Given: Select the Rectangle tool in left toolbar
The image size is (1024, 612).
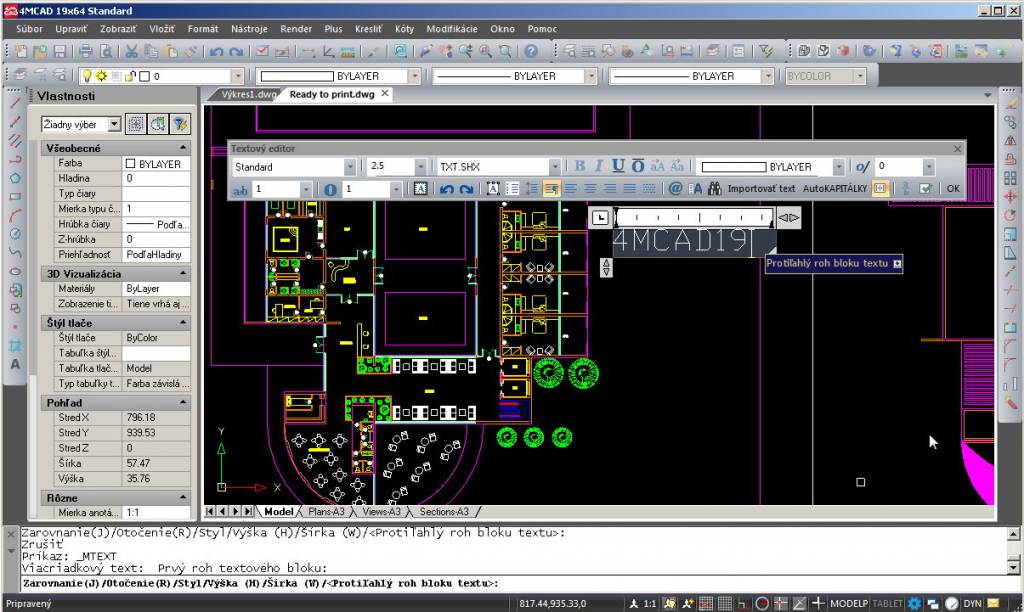Looking at the screenshot, I should coord(15,196).
